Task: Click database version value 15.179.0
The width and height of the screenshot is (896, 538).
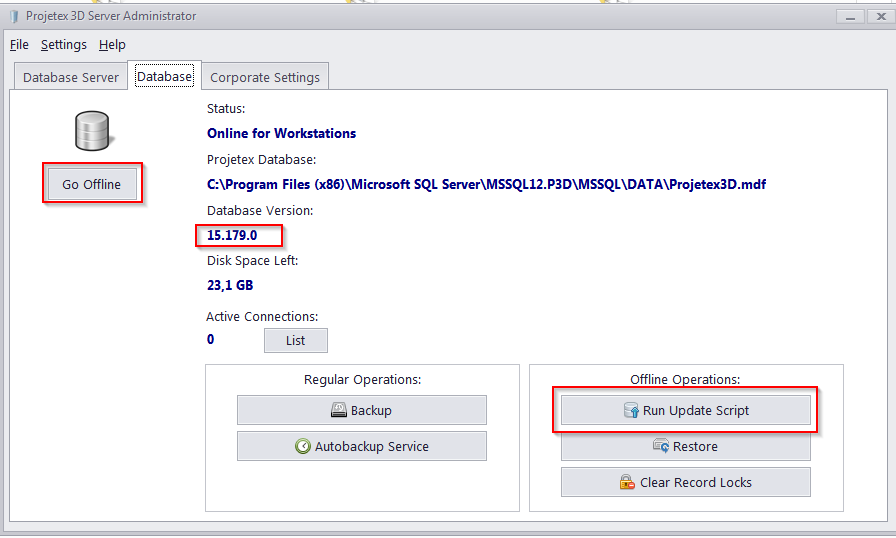Action: [x=232, y=235]
